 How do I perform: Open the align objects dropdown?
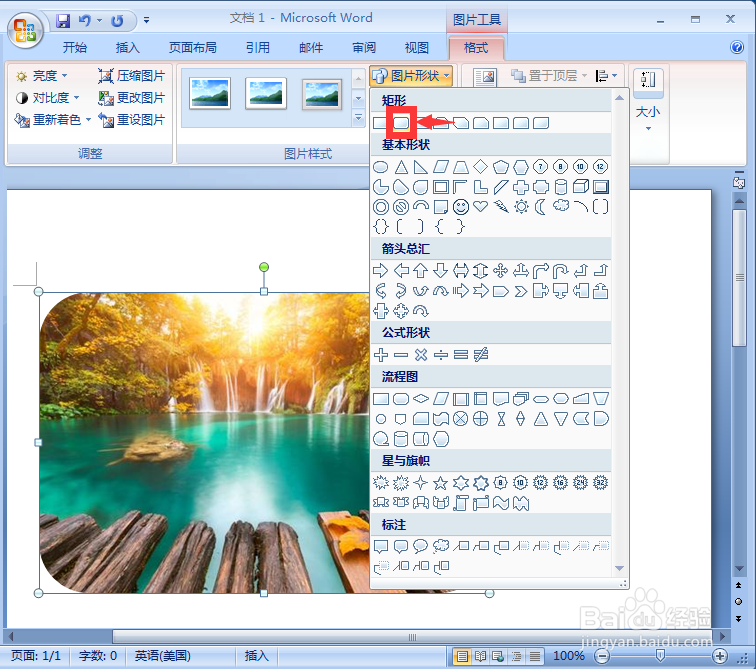tap(606, 76)
